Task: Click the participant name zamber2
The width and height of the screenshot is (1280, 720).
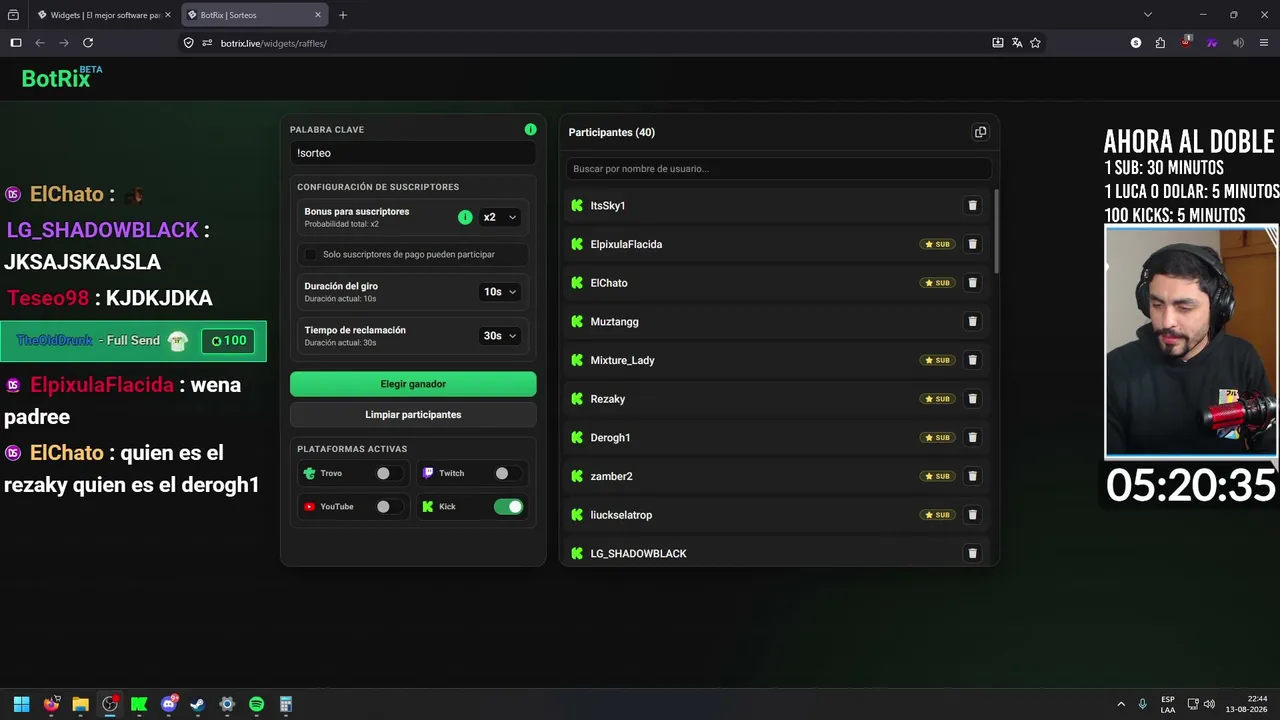Action: pos(611,476)
